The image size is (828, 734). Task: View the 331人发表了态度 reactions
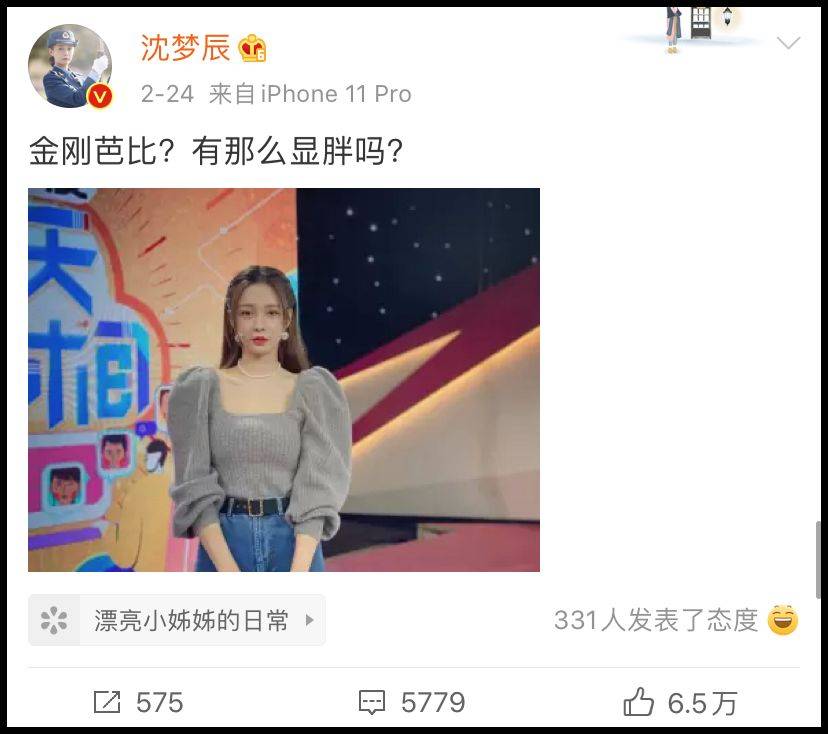[656, 620]
